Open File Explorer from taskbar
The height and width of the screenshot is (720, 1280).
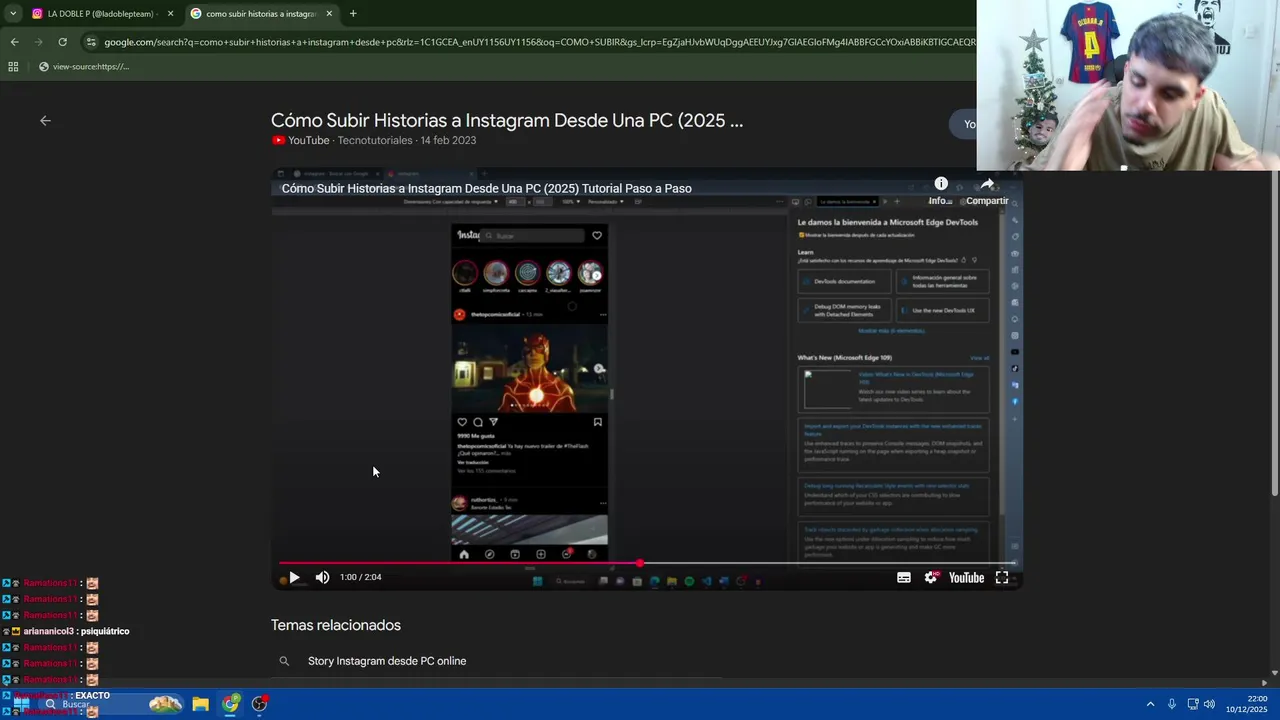200,704
